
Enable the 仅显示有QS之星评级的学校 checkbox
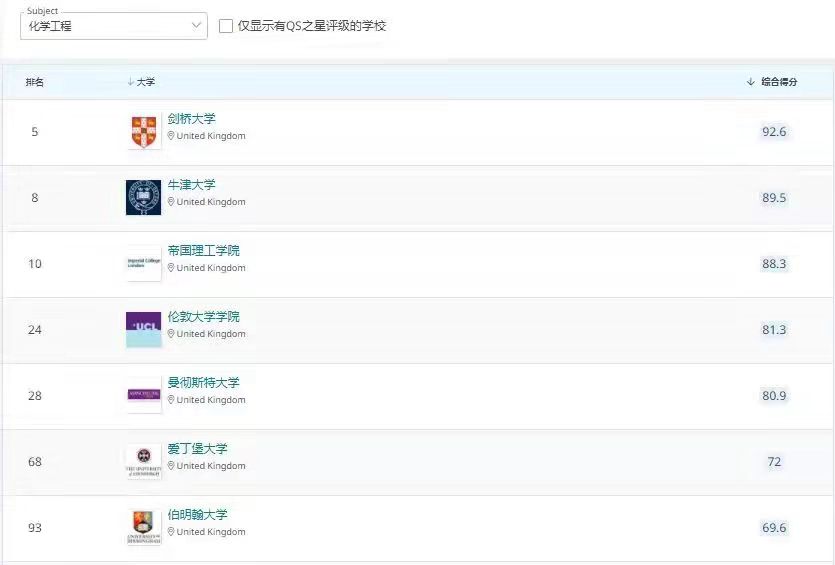(x=226, y=26)
